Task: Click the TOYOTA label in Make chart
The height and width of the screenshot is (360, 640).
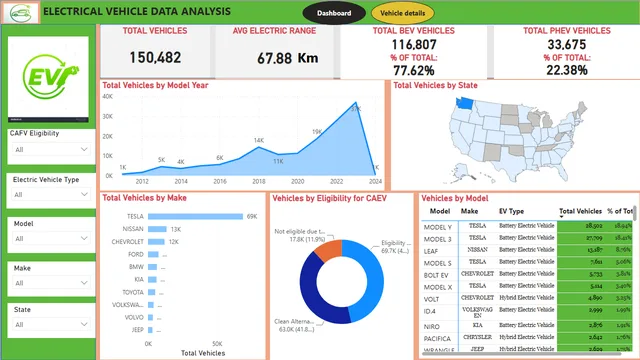Action: coord(133,292)
